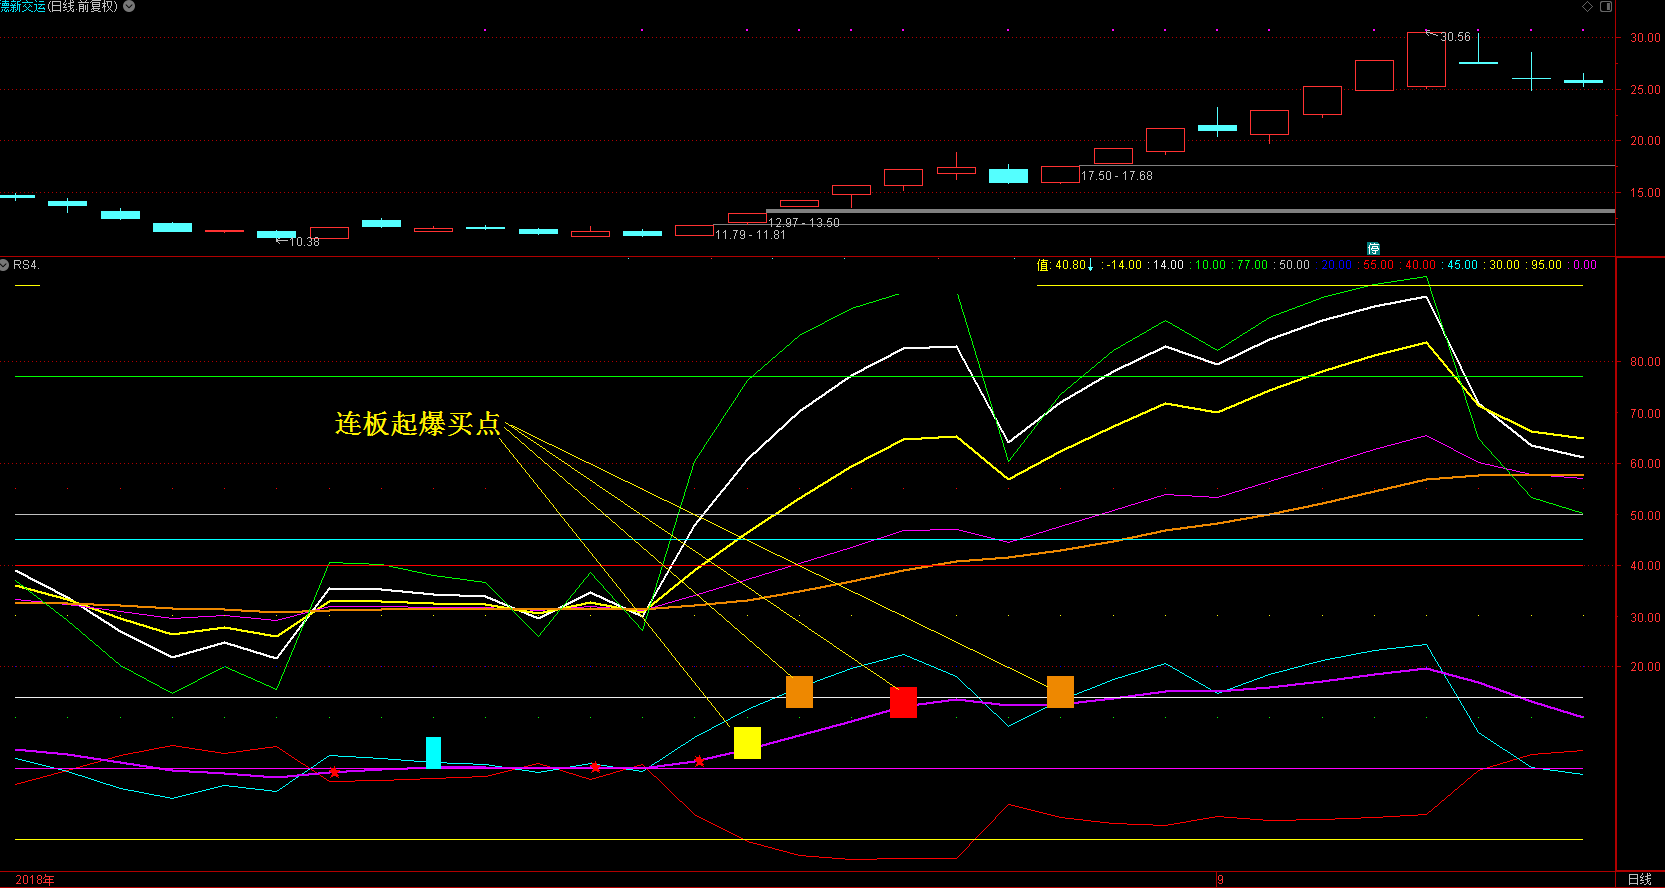Click the 德新交运 stock name

(x=22, y=6)
